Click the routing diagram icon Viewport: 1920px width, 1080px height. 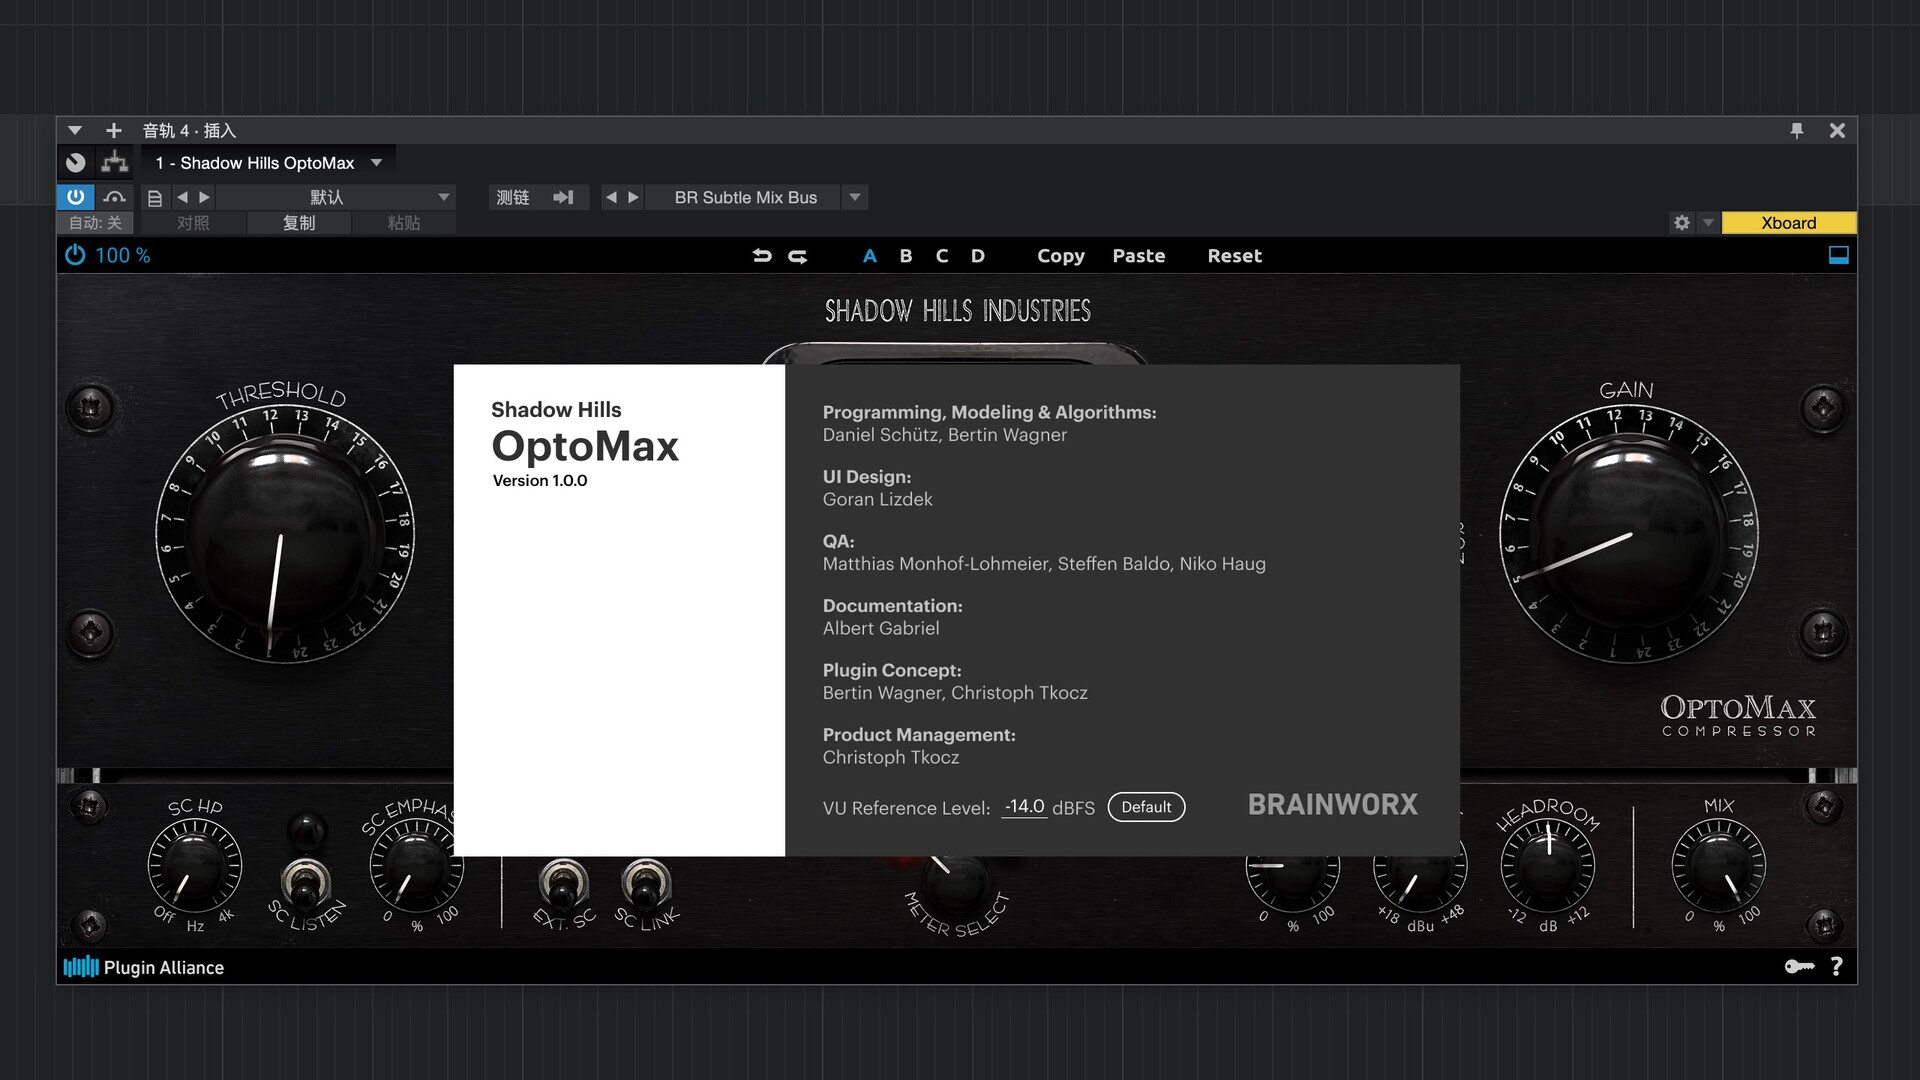[x=115, y=163]
